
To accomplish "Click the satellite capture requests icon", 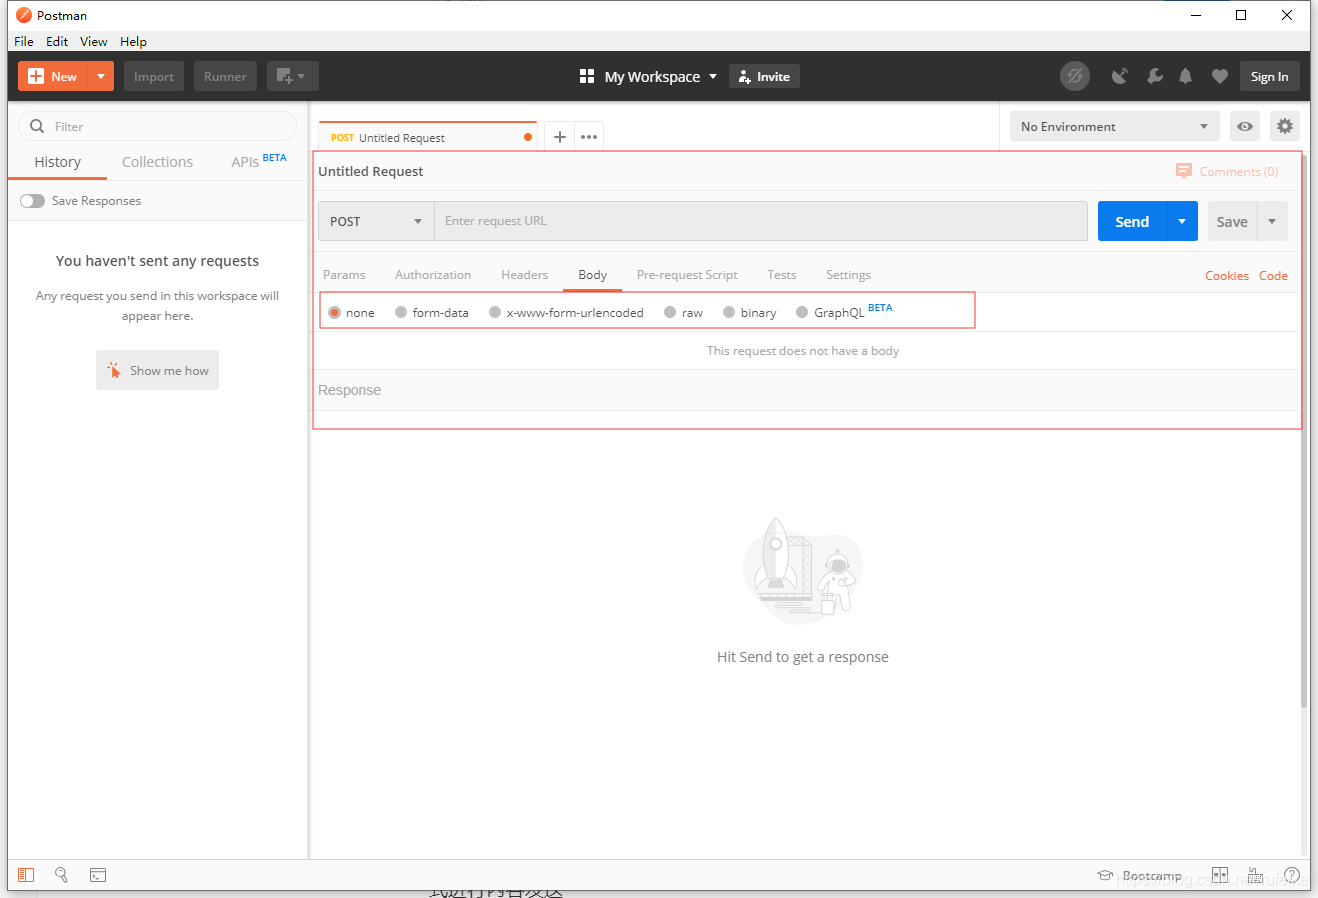I will 1120,76.
